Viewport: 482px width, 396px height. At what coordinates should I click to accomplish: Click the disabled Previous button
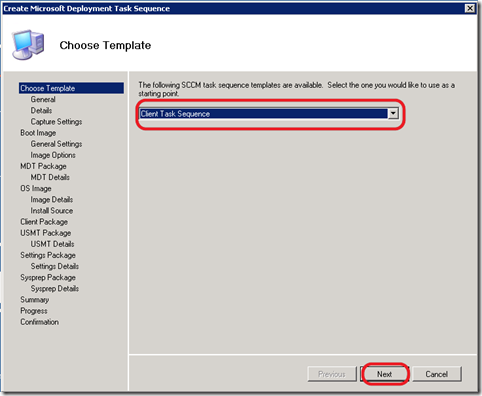pos(332,374)
